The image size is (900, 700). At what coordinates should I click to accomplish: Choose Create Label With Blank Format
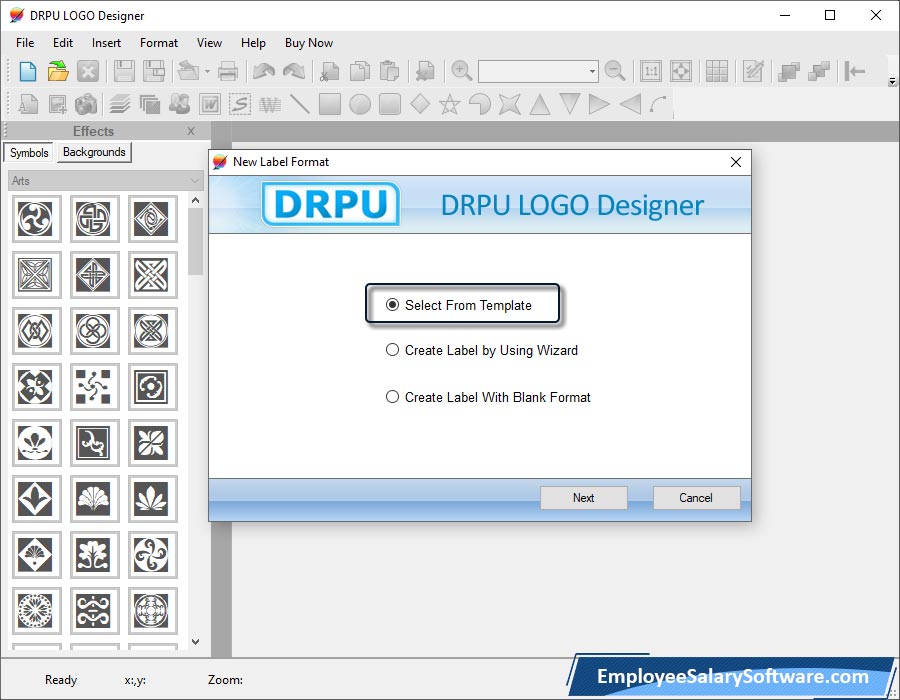tap(393, 397)
